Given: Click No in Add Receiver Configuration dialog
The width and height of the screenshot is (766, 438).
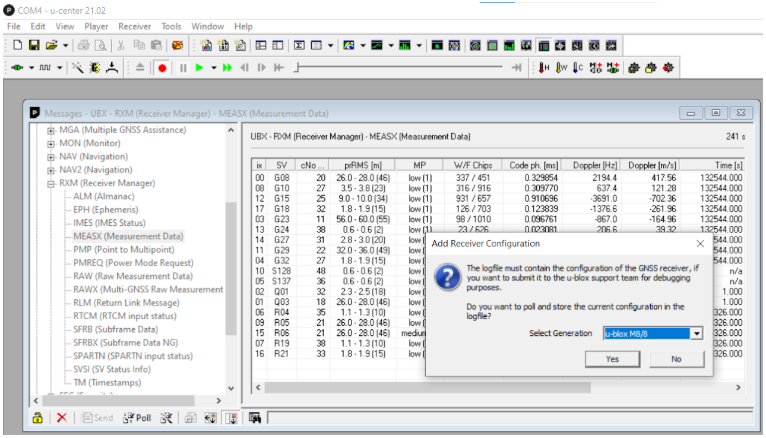Looking at the screenshot, I should click(x=676, y=359).
